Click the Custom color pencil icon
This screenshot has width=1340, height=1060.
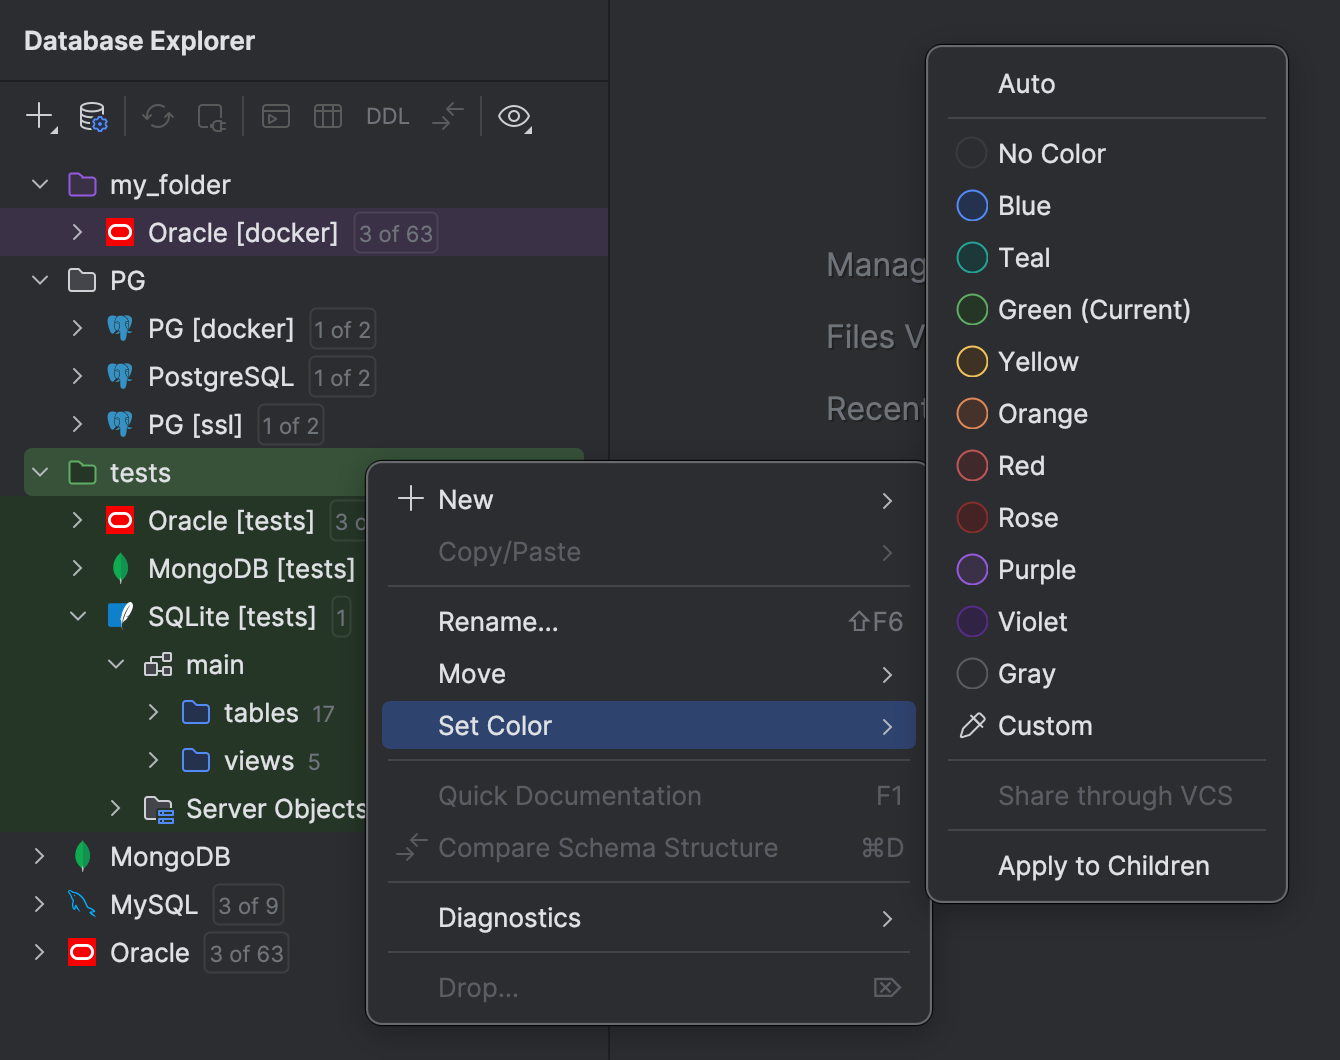(972, 726)
